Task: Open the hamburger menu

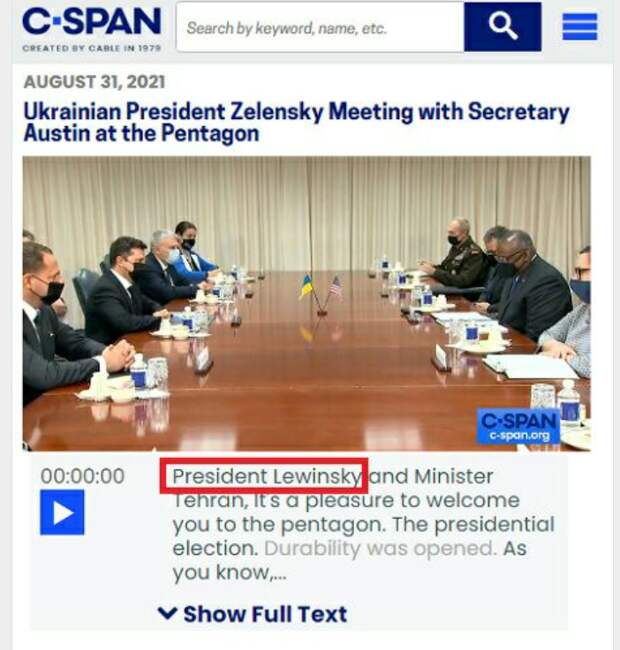Action: coord(580,27)
